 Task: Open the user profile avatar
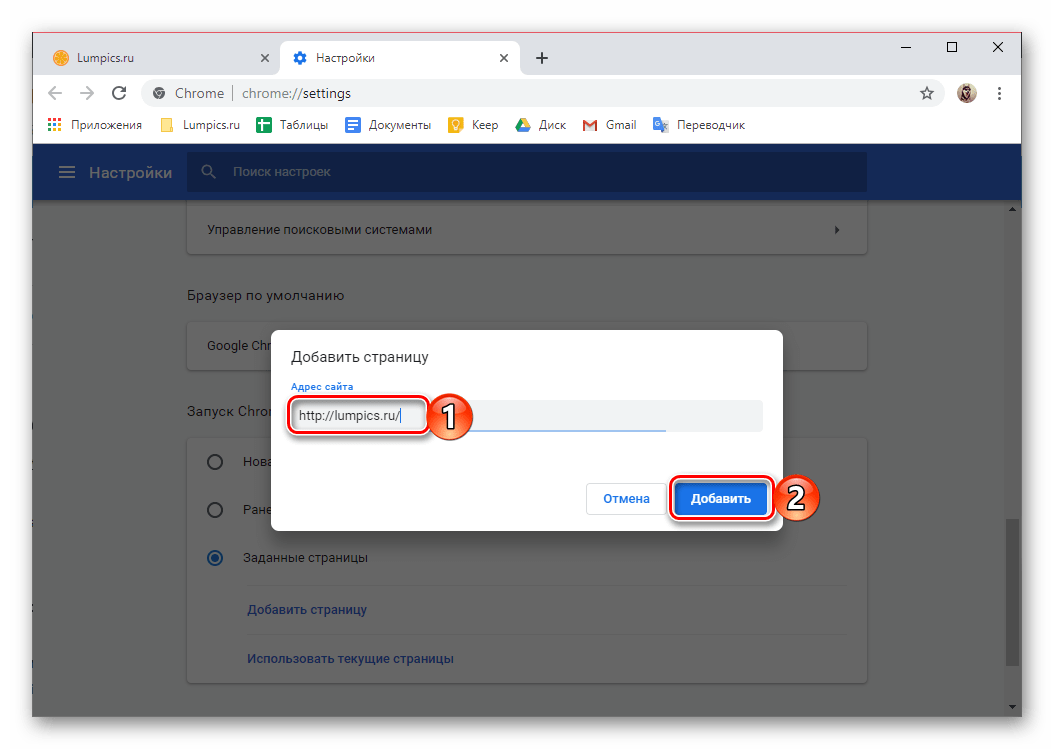click(x=967, y=93)
